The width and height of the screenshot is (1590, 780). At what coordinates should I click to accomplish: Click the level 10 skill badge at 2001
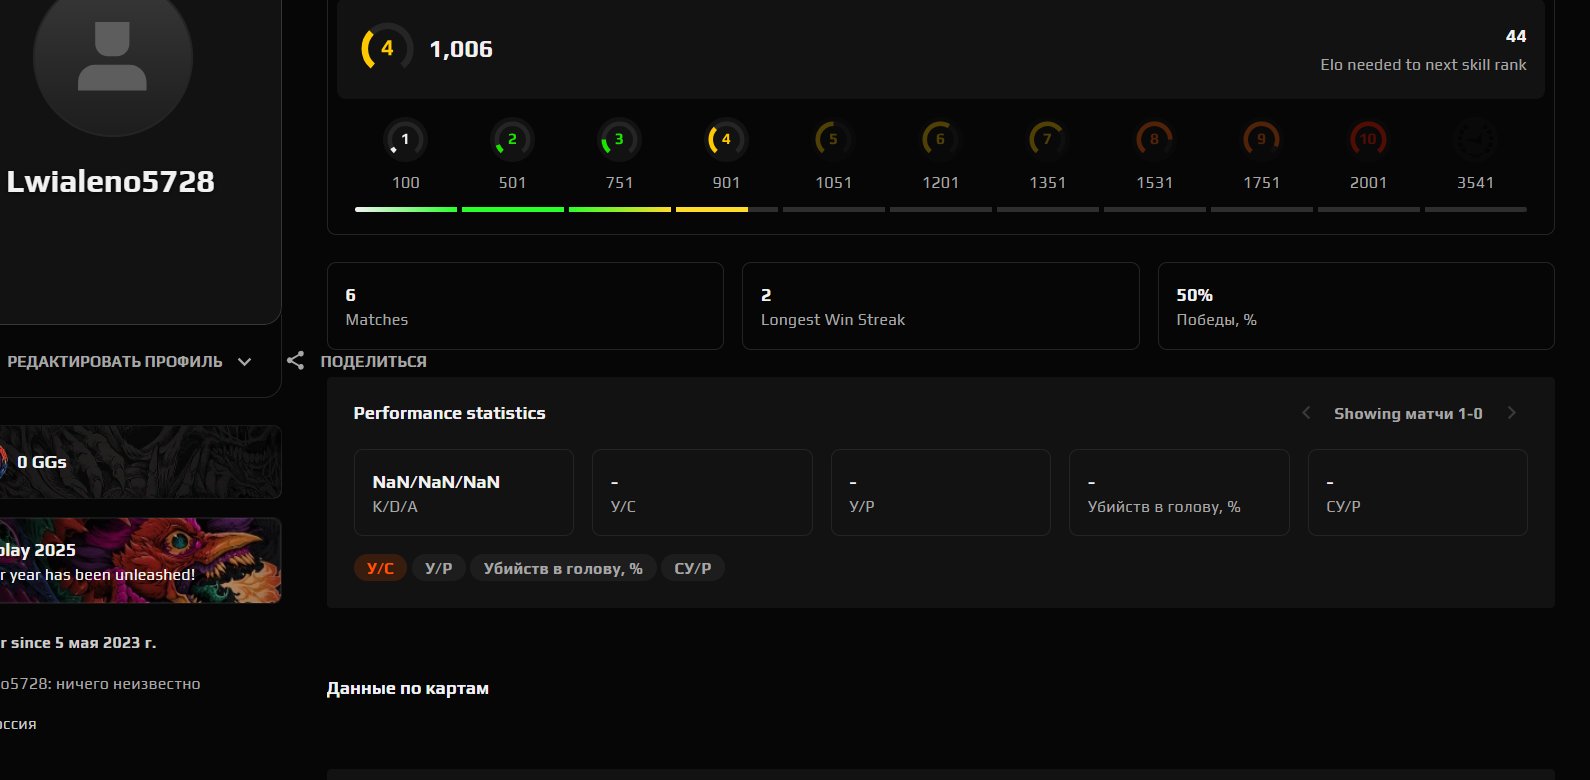pyautogui.click(x=1368, y=140)
